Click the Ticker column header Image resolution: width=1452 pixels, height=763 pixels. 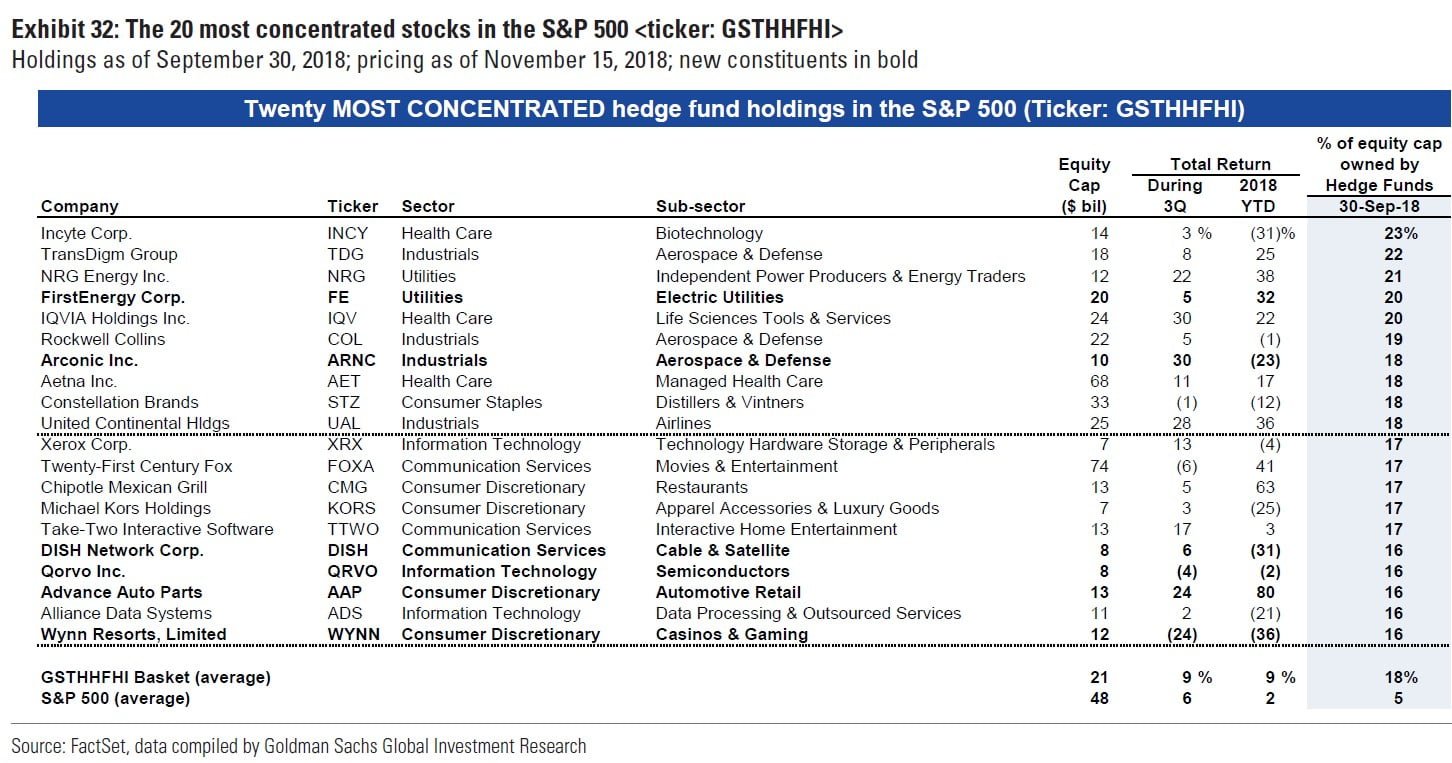tap(353, 206)
